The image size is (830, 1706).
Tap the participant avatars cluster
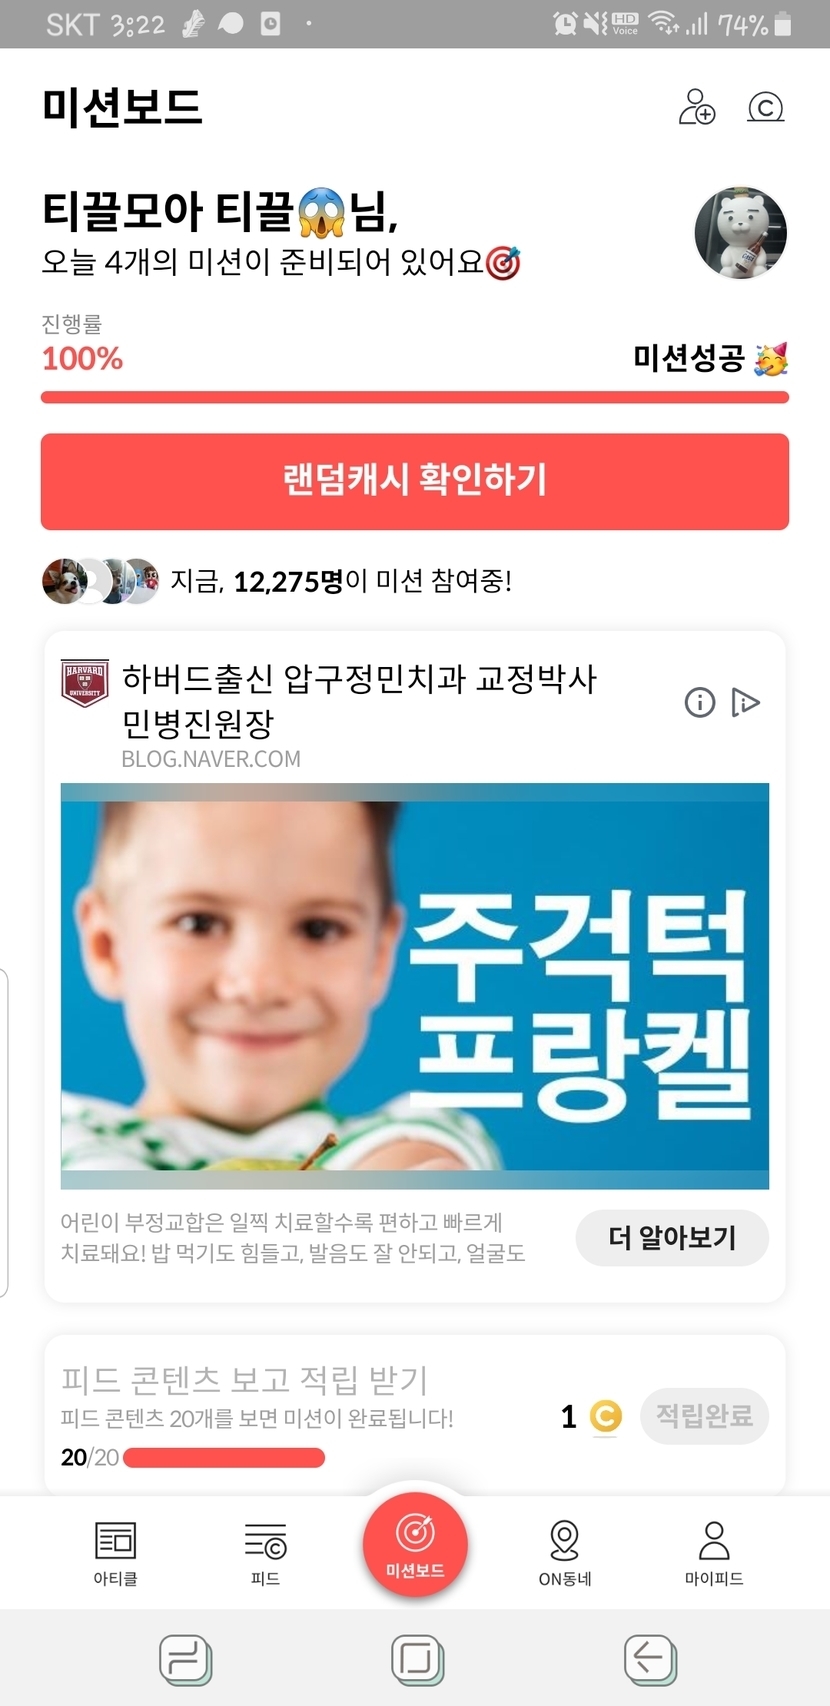(x=100, y=581)
